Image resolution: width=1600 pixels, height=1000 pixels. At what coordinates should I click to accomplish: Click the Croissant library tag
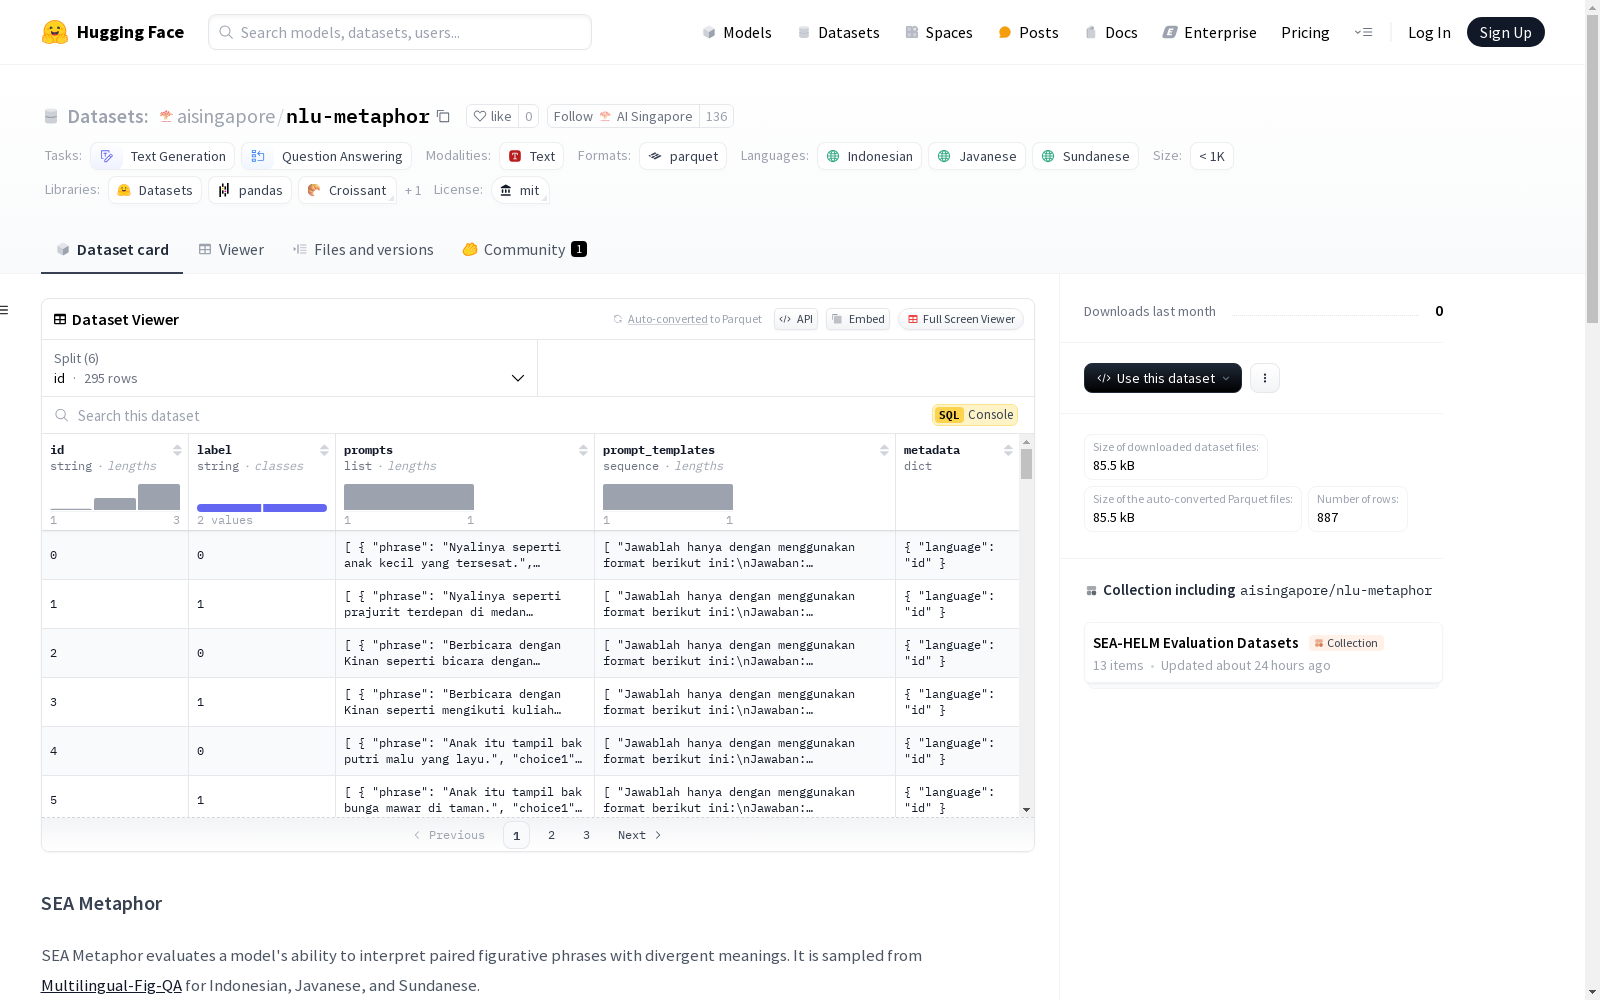347,190
